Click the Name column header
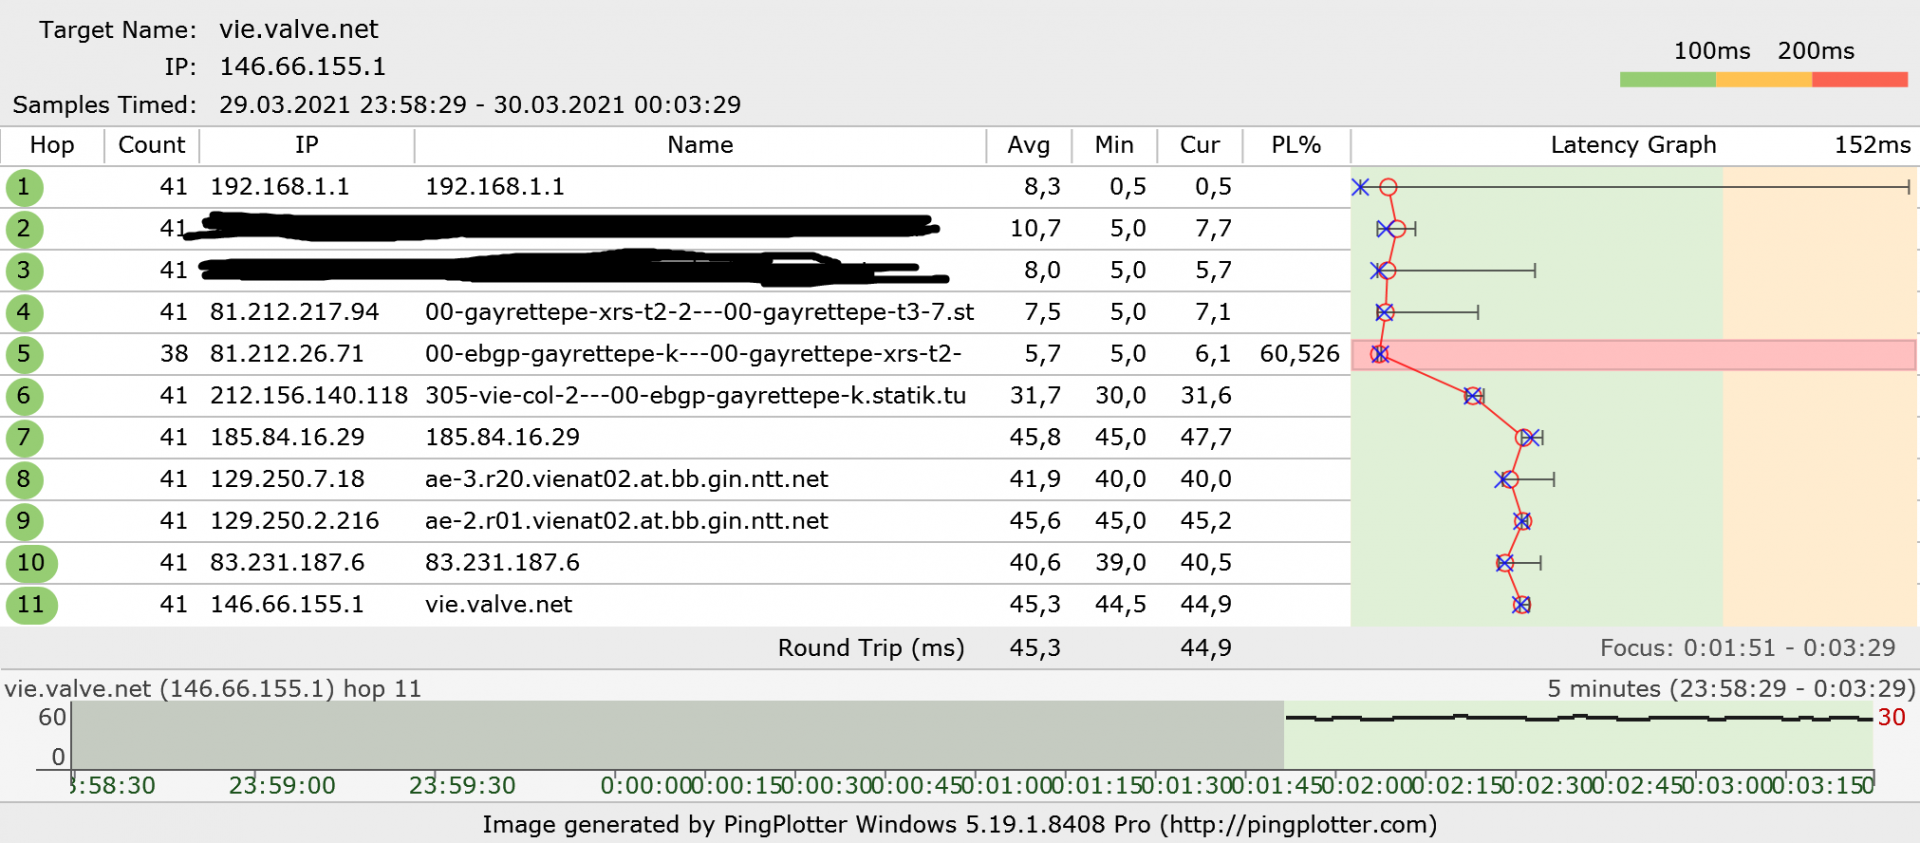The height and width of the screenshot is (843, 1920). [x=700, y=146]
